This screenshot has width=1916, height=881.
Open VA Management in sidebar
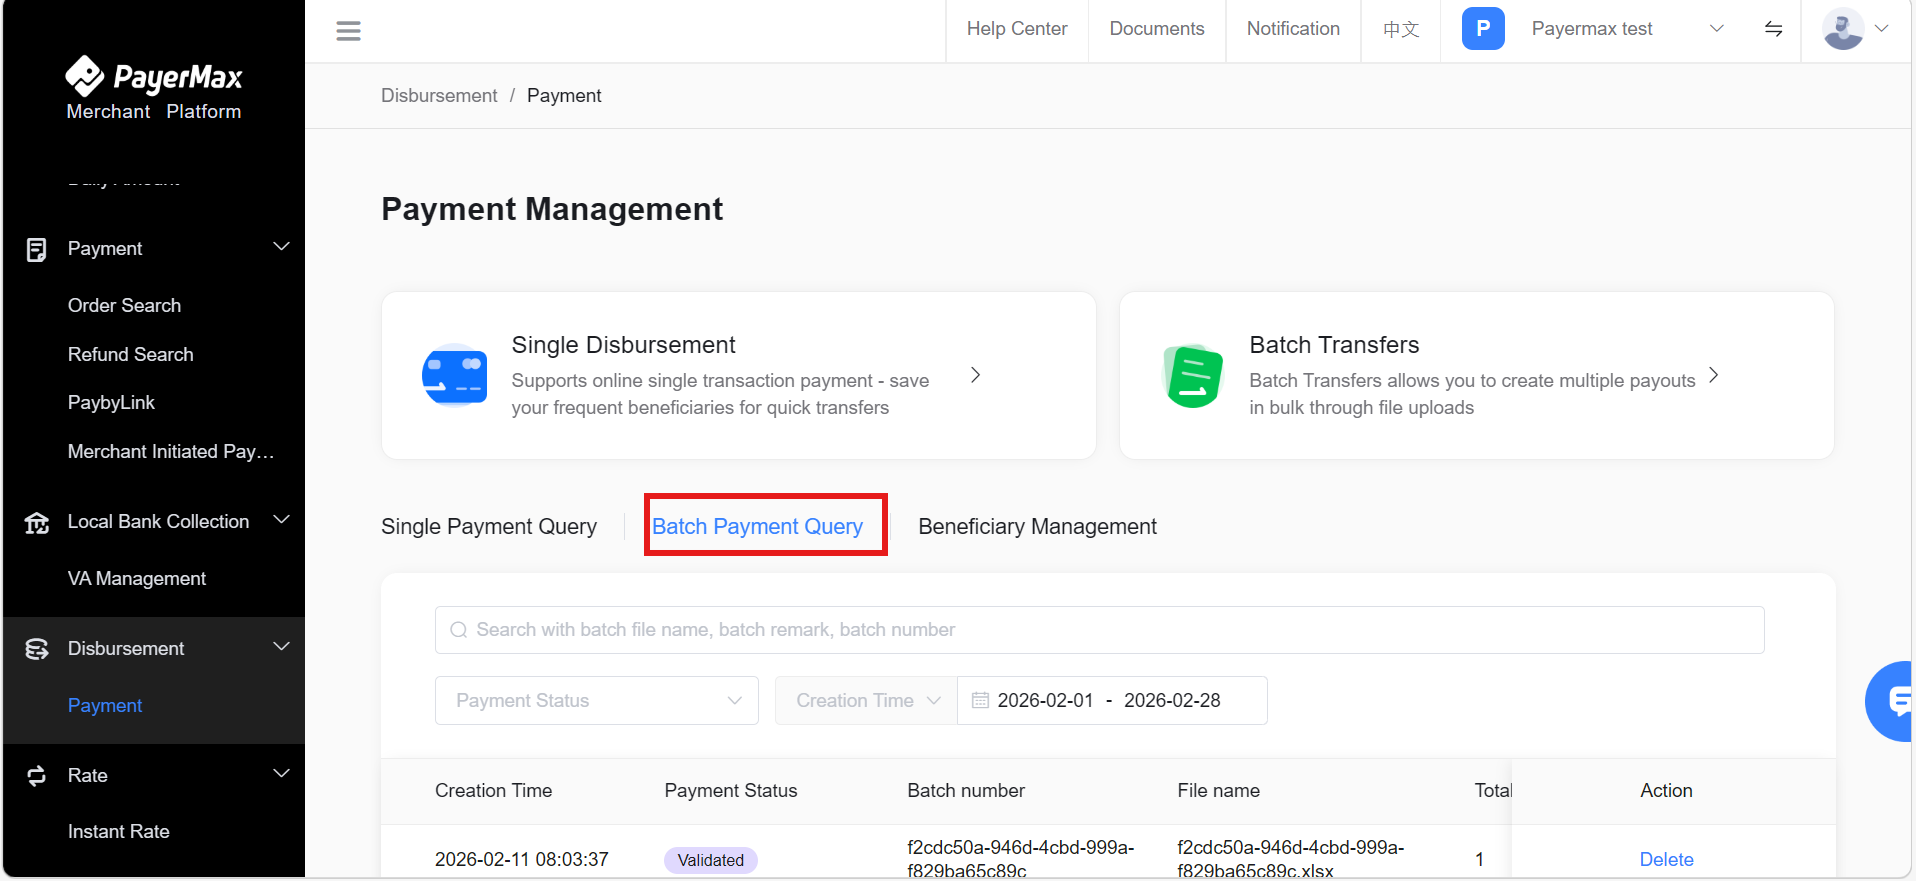tap(136, 579)
